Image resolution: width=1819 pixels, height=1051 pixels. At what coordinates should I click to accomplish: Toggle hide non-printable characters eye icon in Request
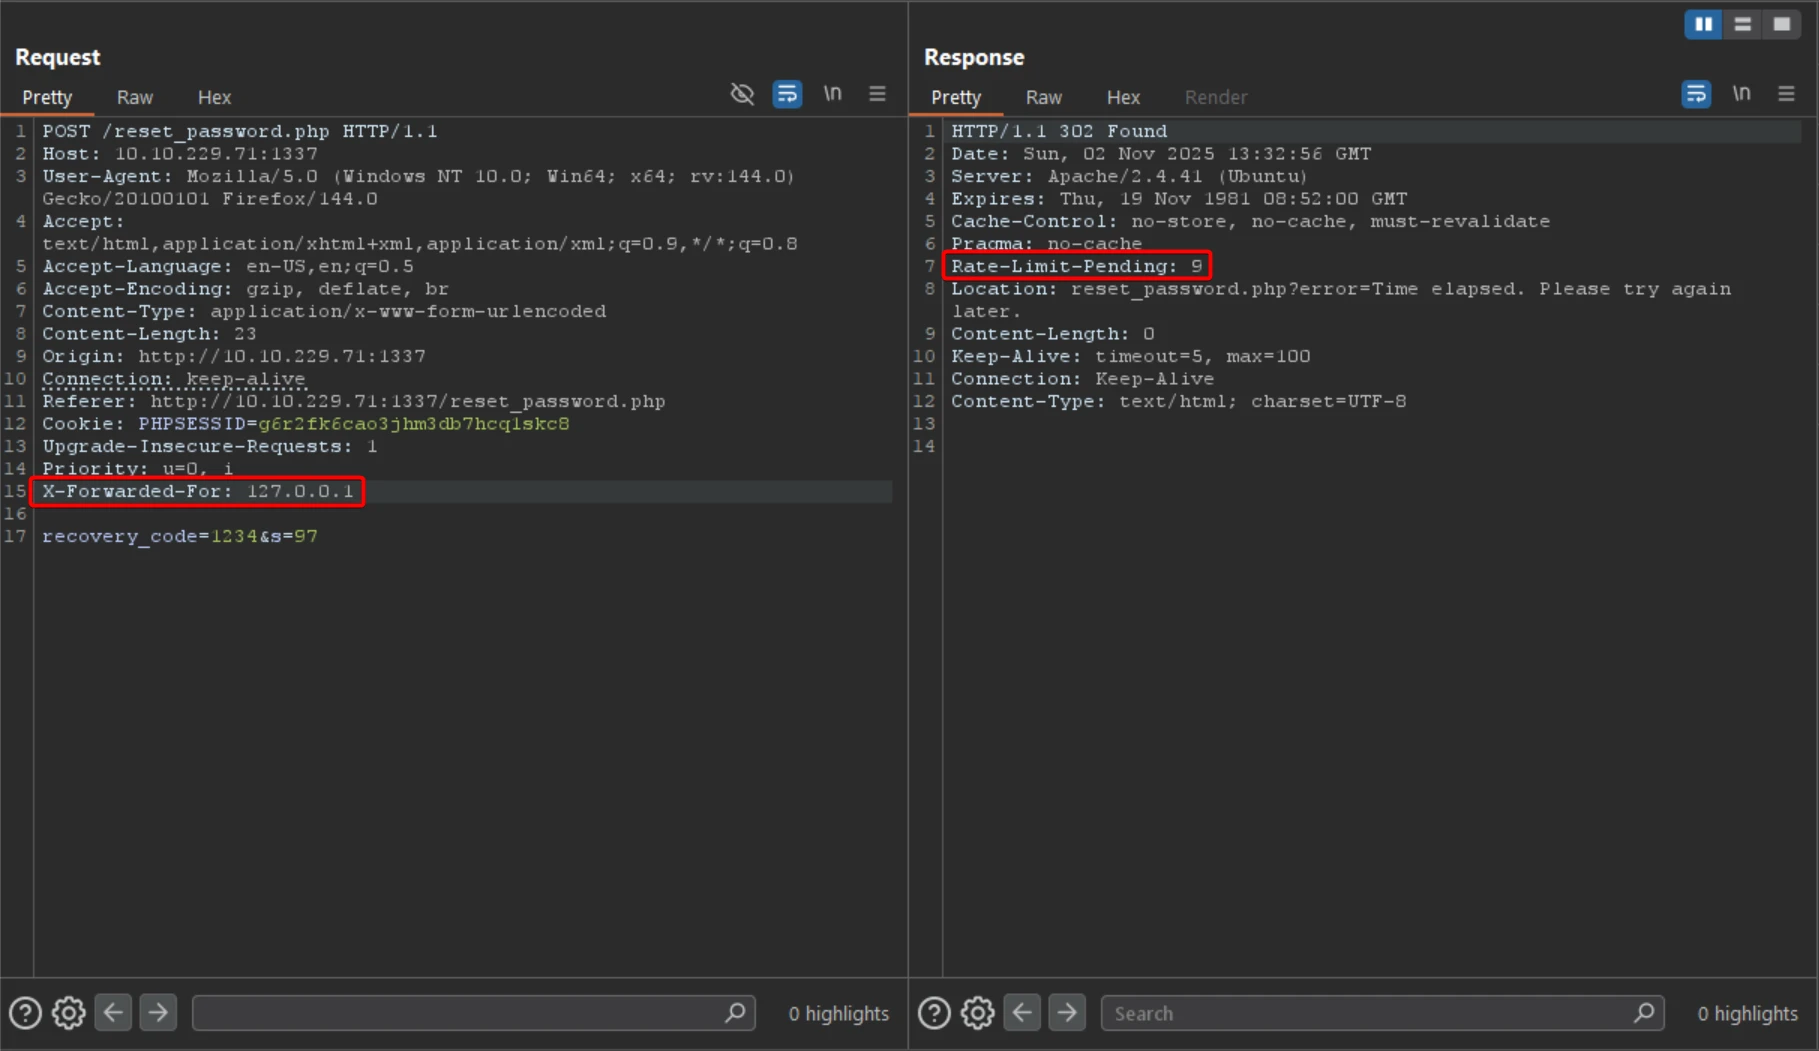(x=742, y=94)
